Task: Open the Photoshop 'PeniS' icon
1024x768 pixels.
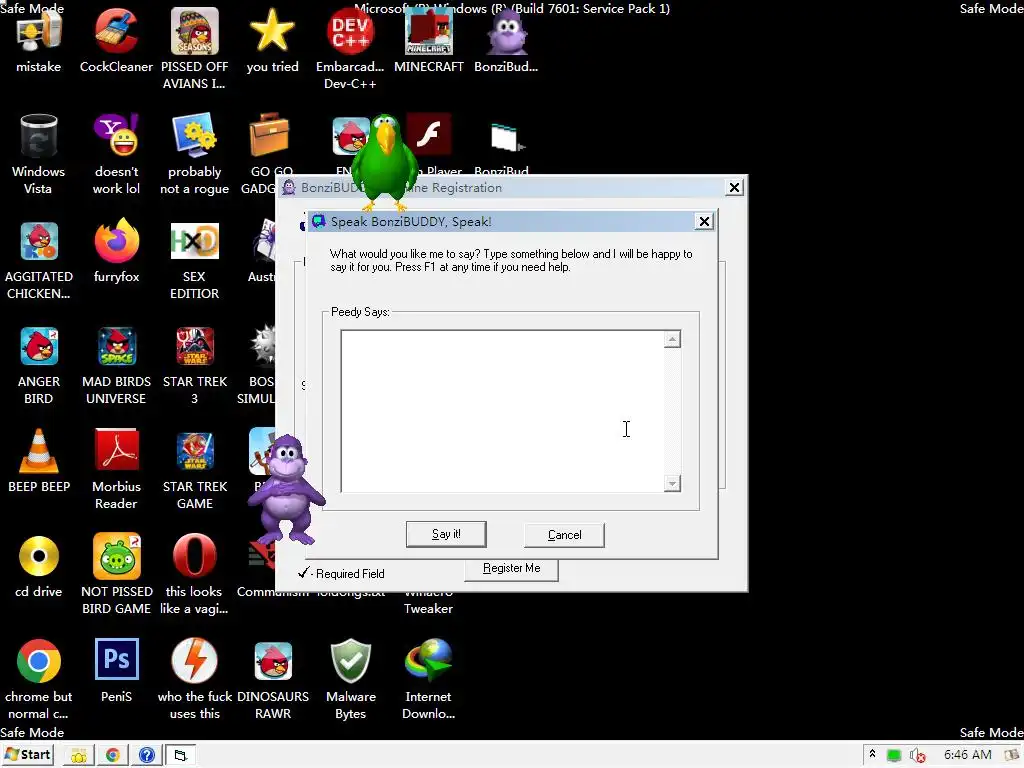Action: click(116, 660)
